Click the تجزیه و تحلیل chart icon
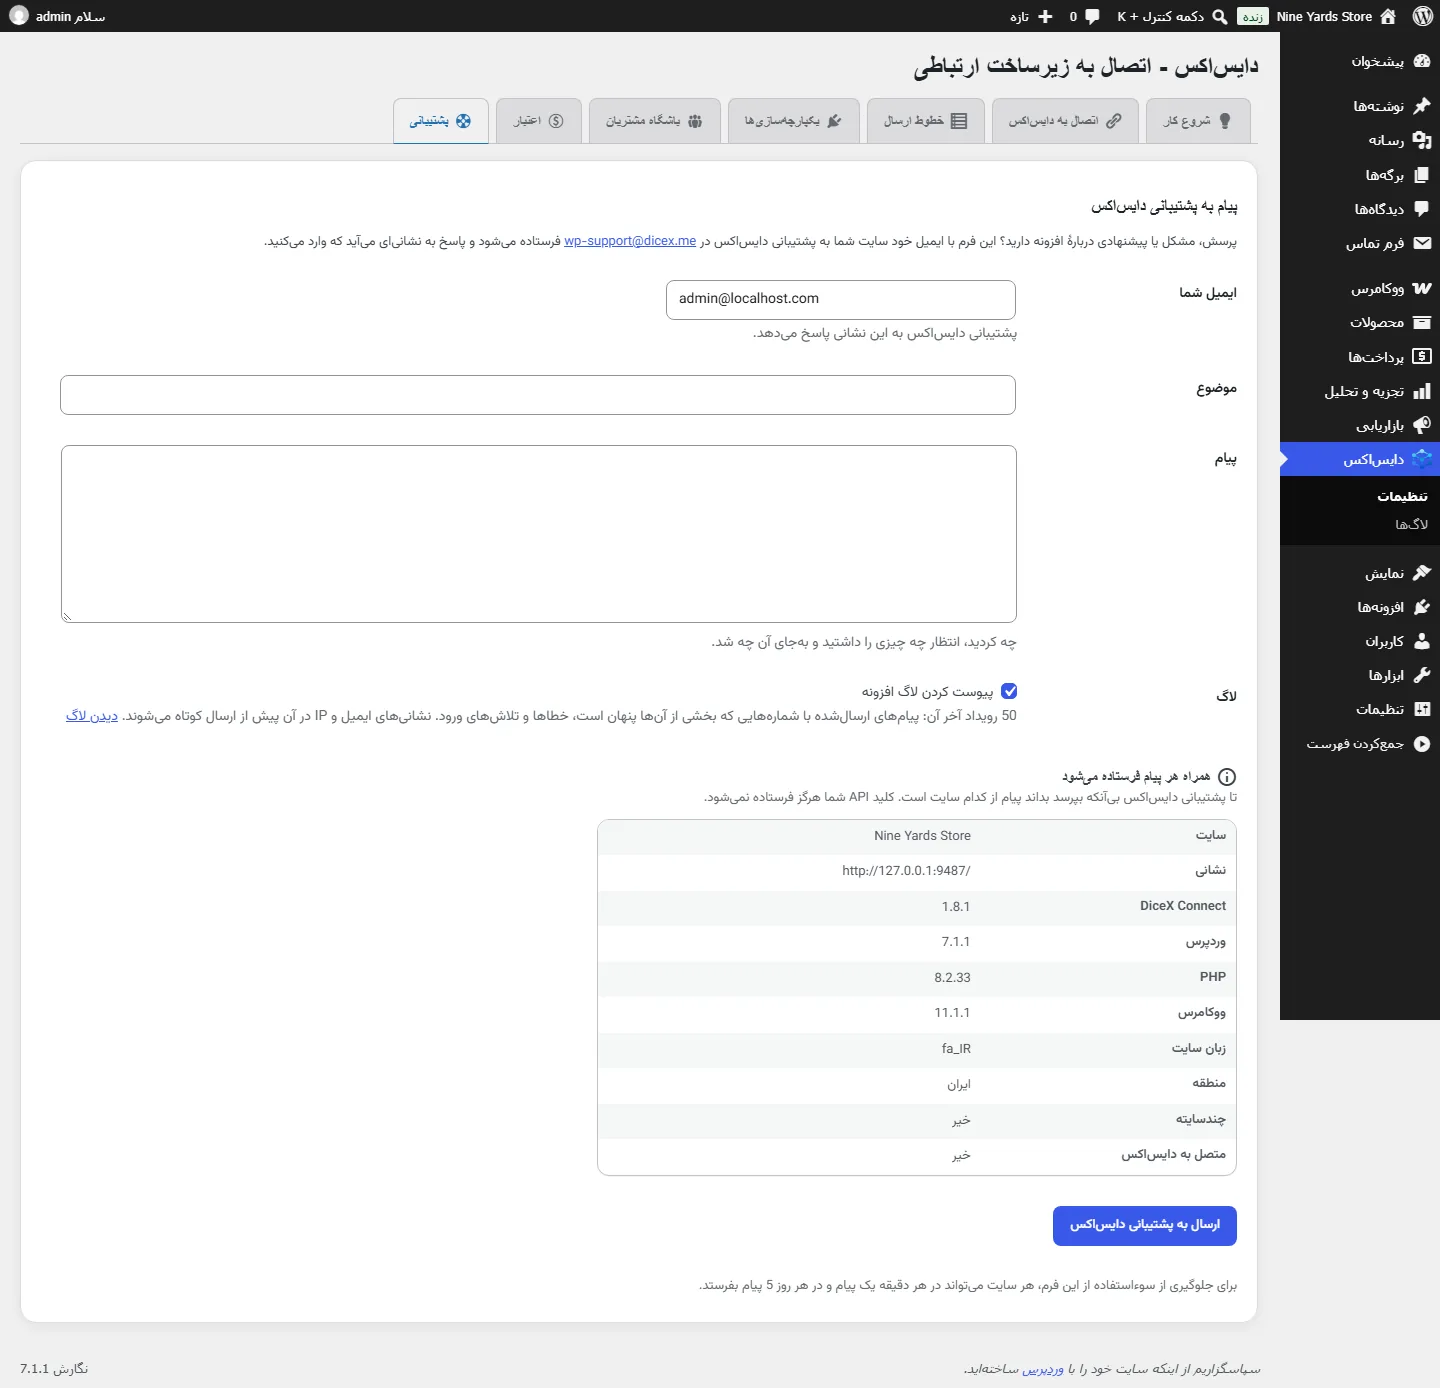This screenshot has height=1388, width=1440. 1422,391
